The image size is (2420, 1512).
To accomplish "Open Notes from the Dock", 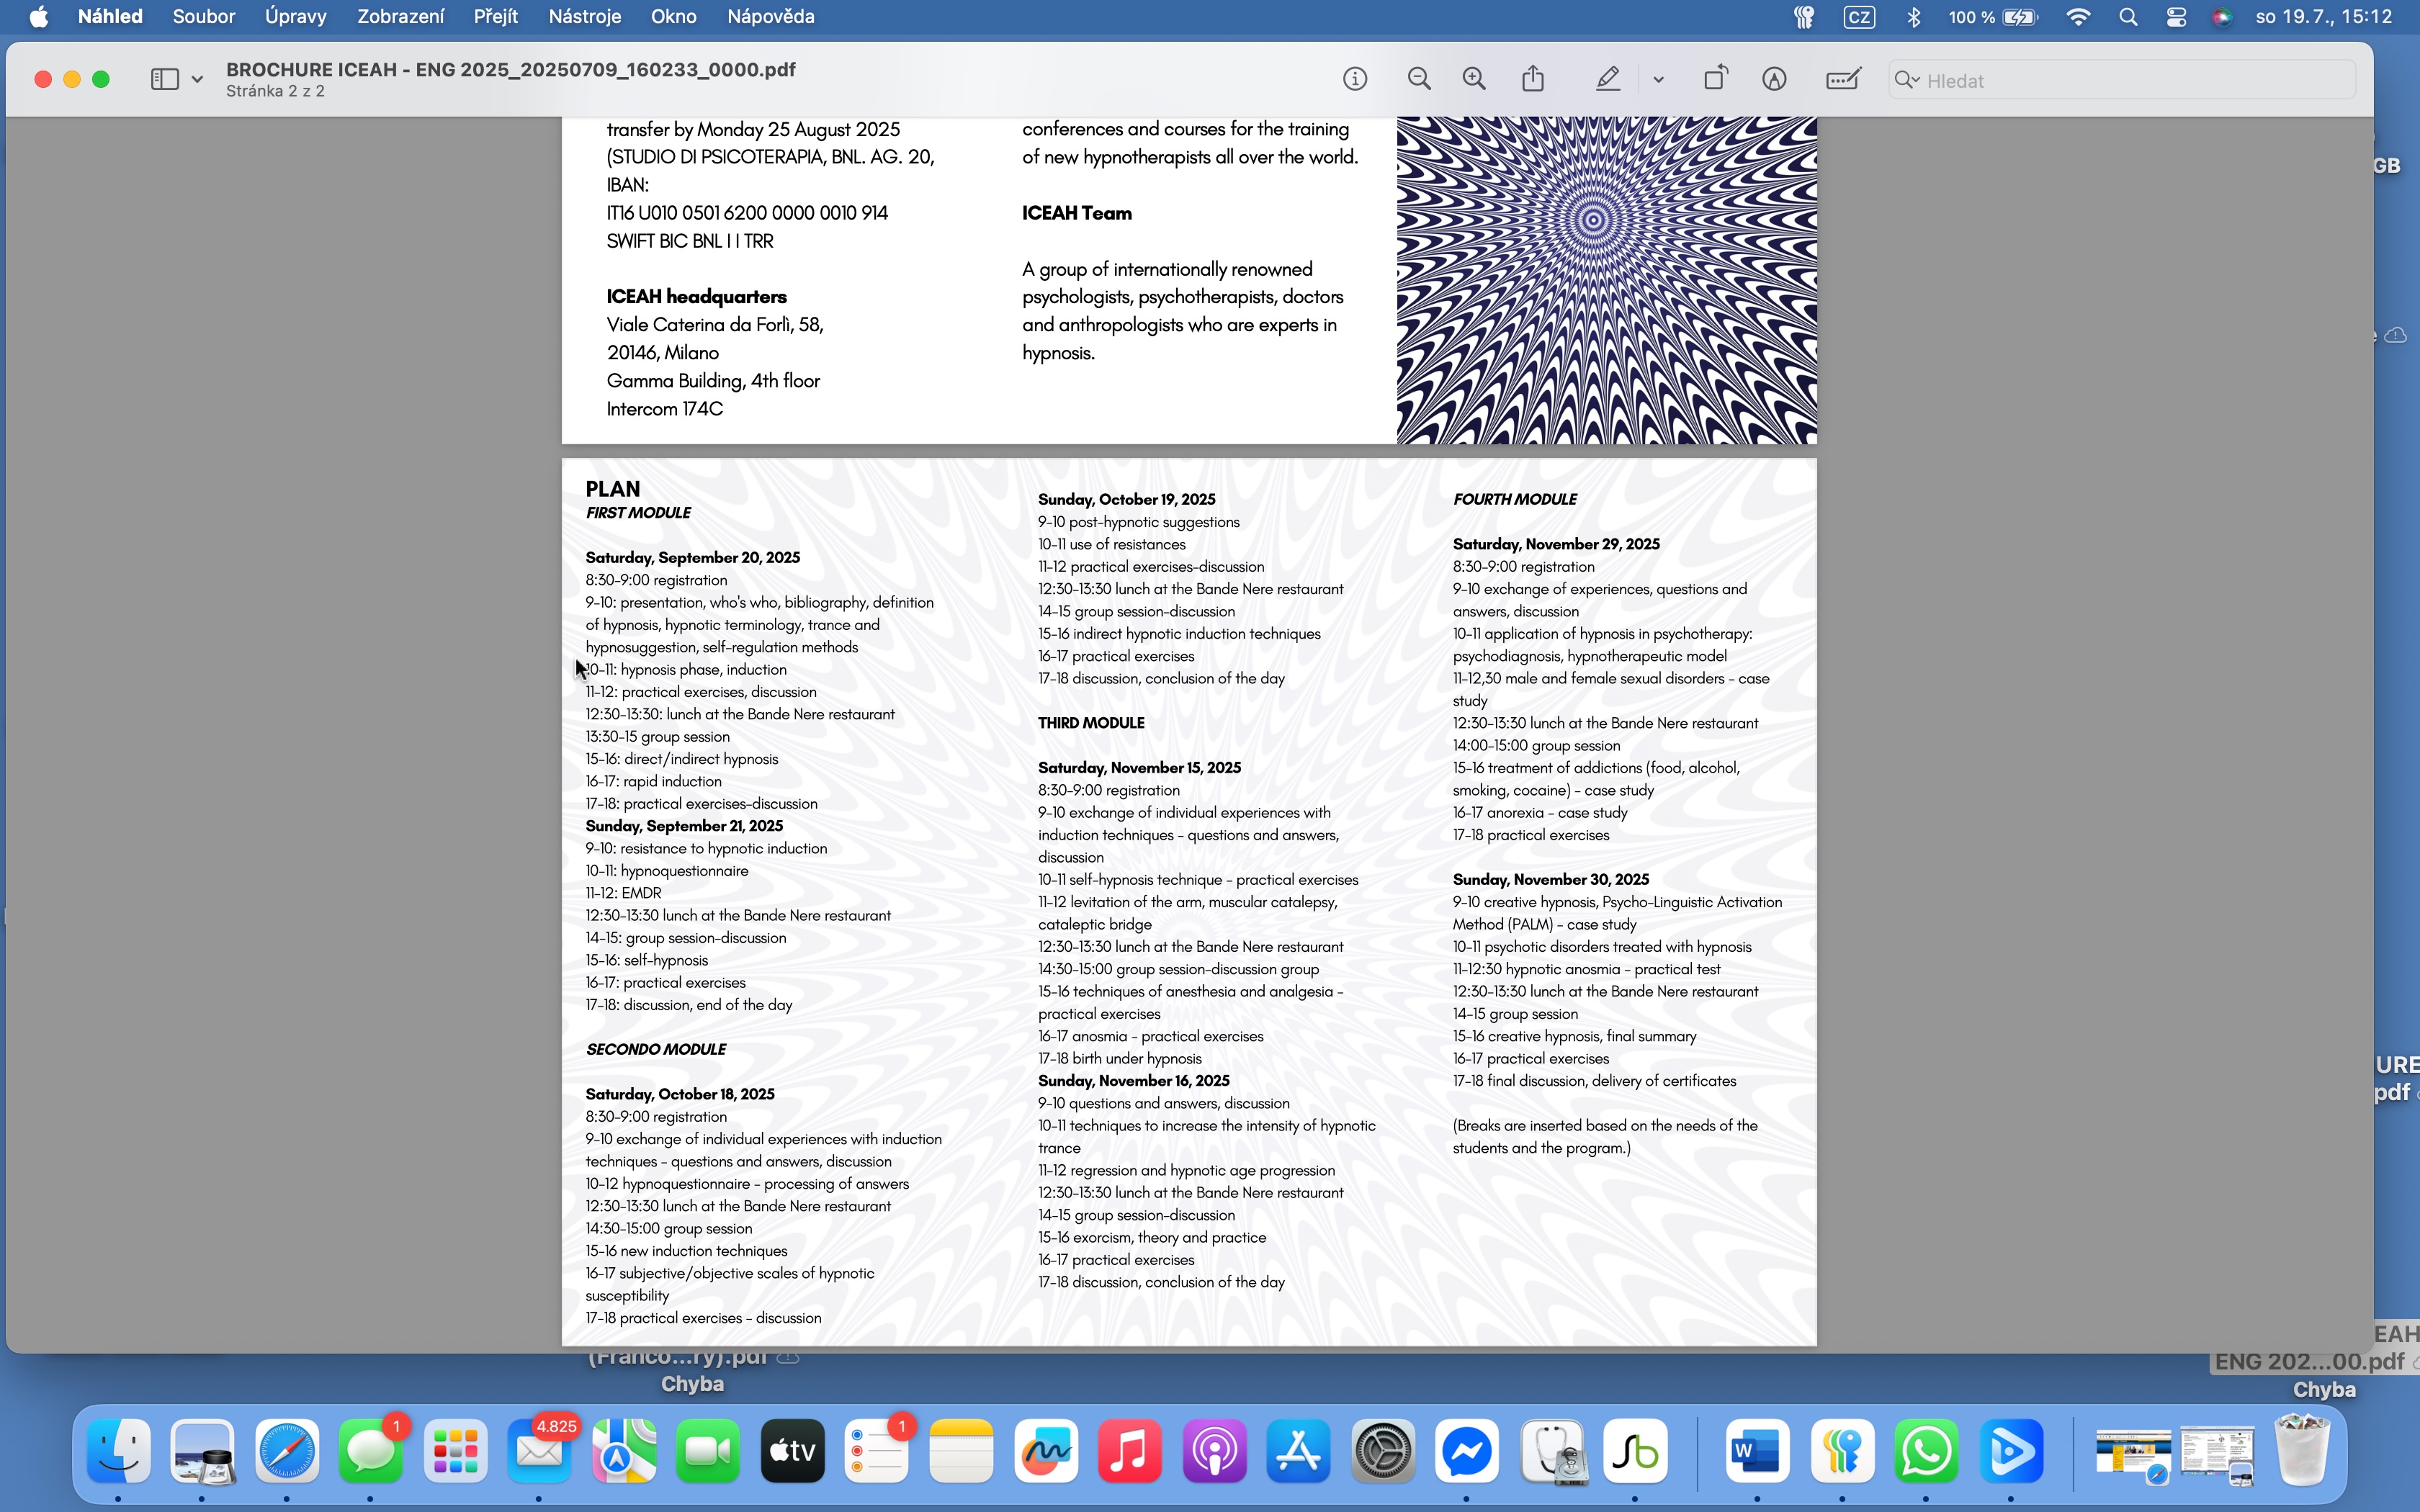I will 961,1450.
